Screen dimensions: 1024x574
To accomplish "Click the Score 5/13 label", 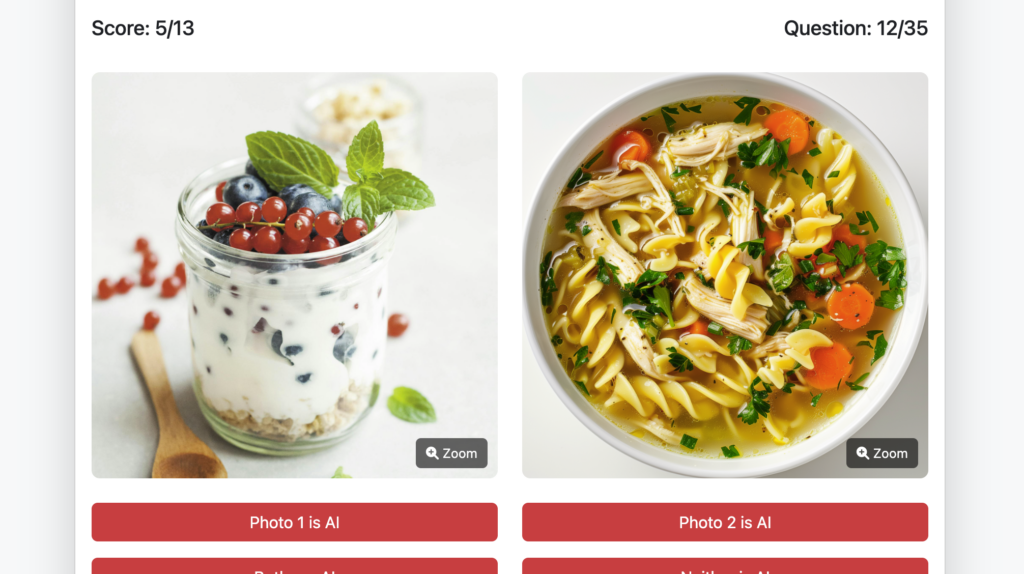I will (x=142, y=28).
